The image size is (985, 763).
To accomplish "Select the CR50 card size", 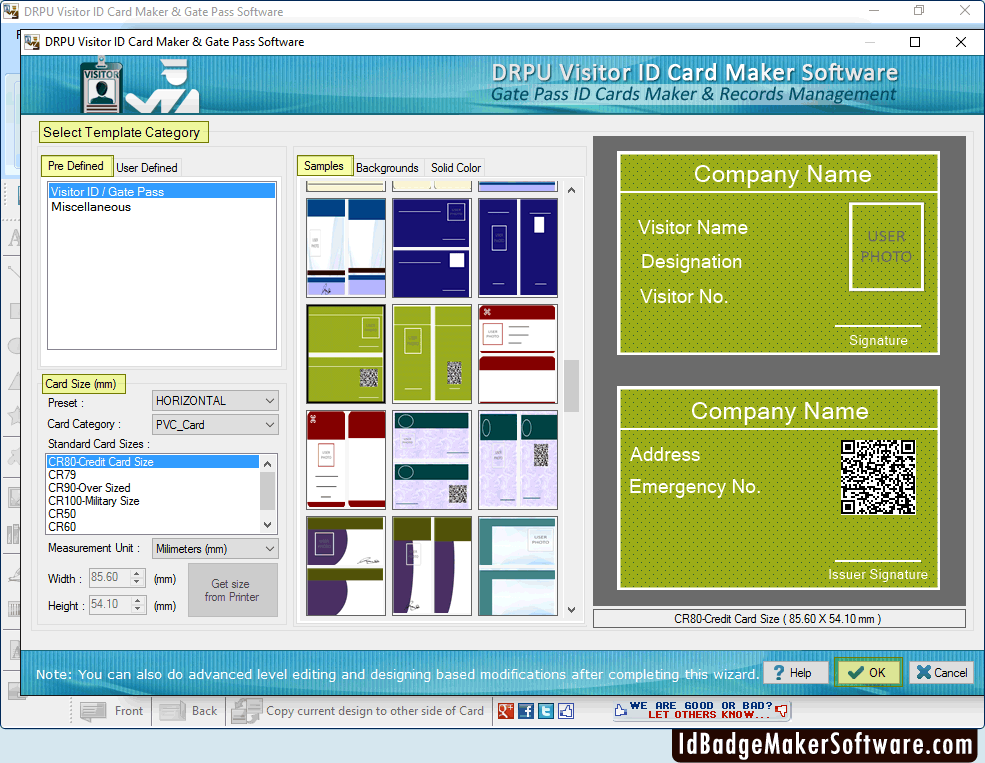I will click(153, 514).
